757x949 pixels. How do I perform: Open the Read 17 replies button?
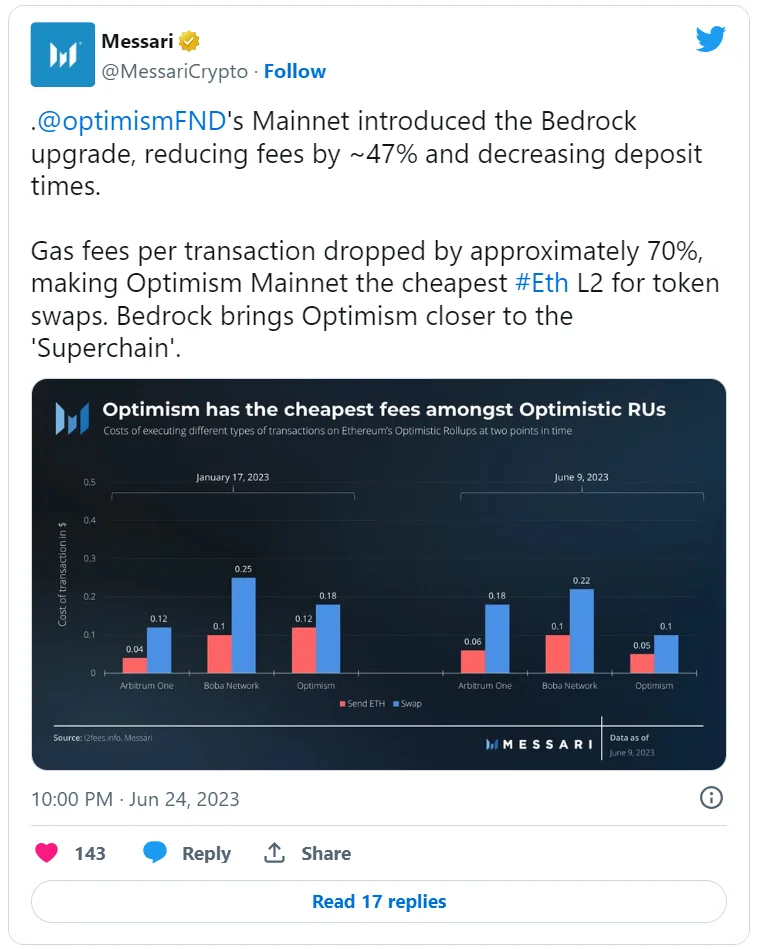(379, 901)
